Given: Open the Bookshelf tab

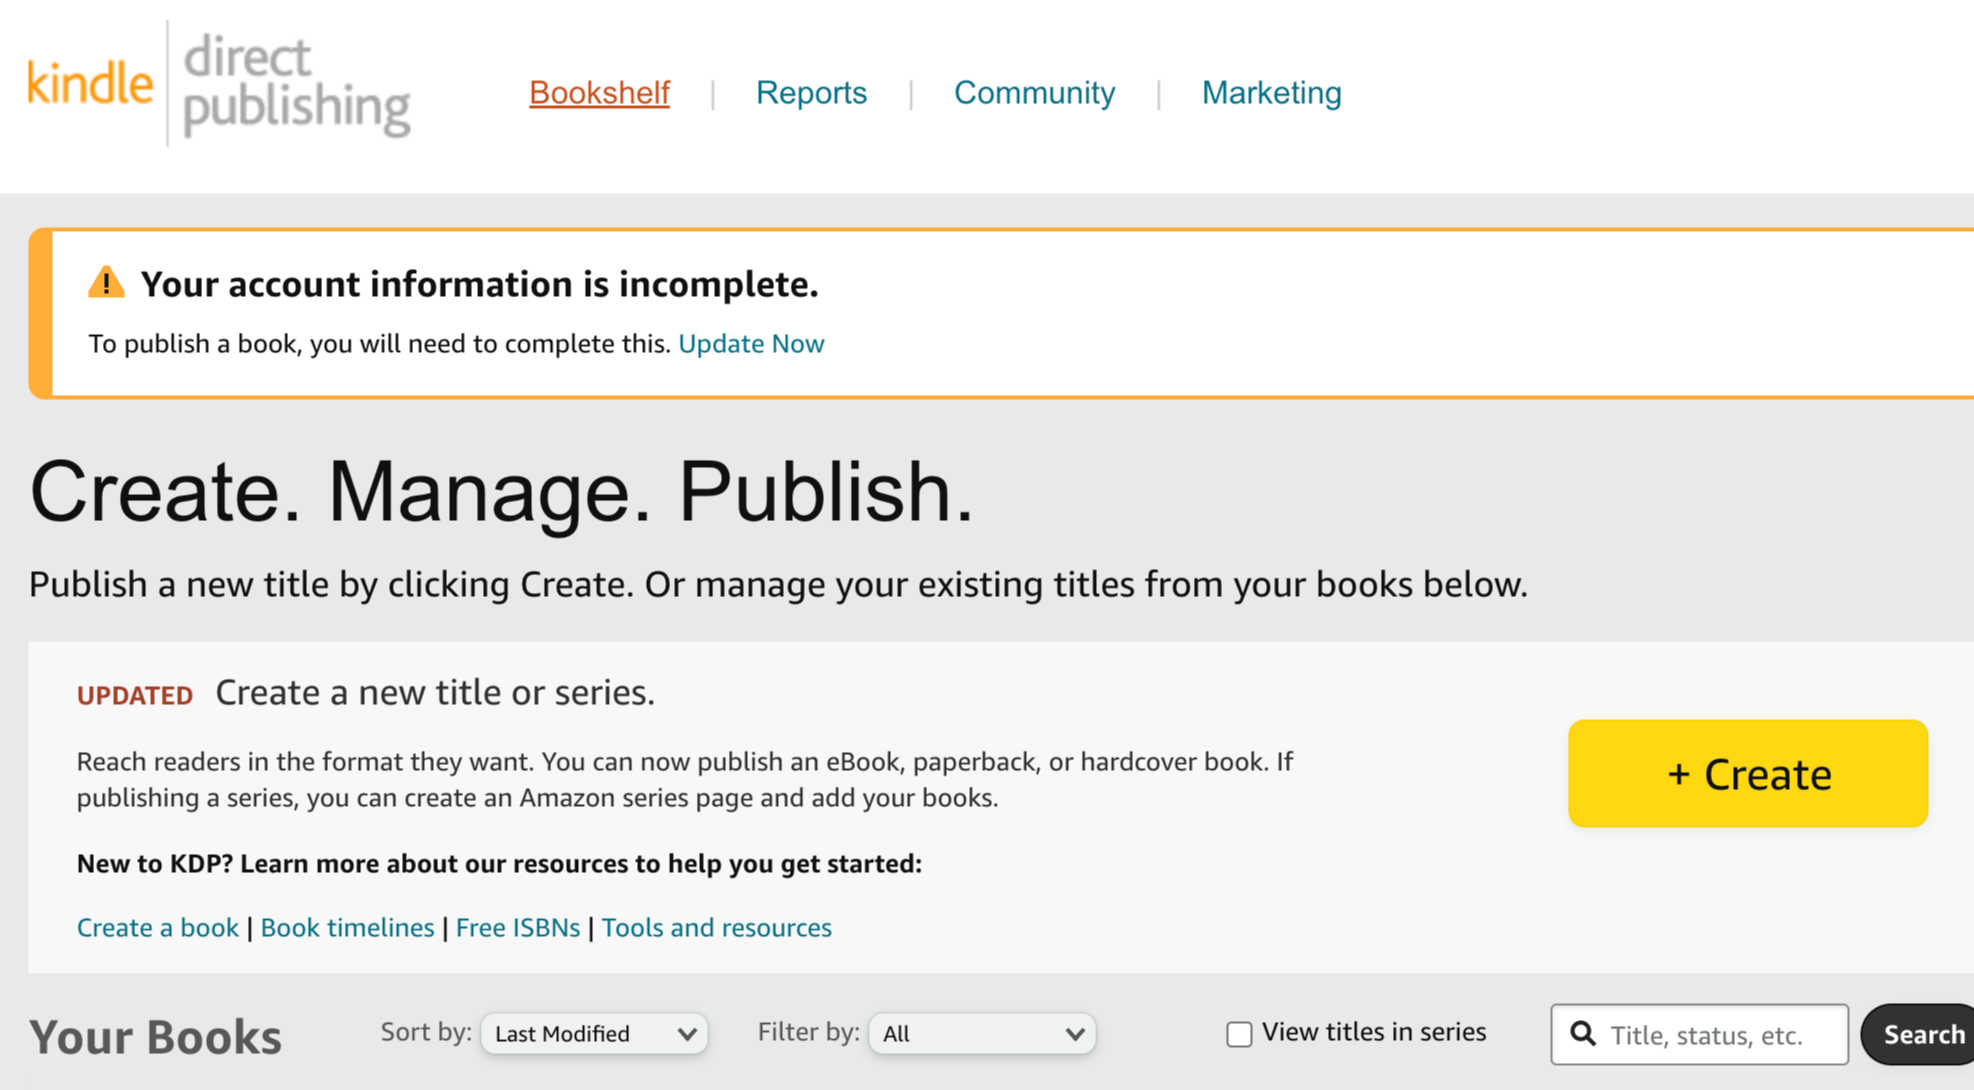Looking at the screenshot, I should point(599,93).
